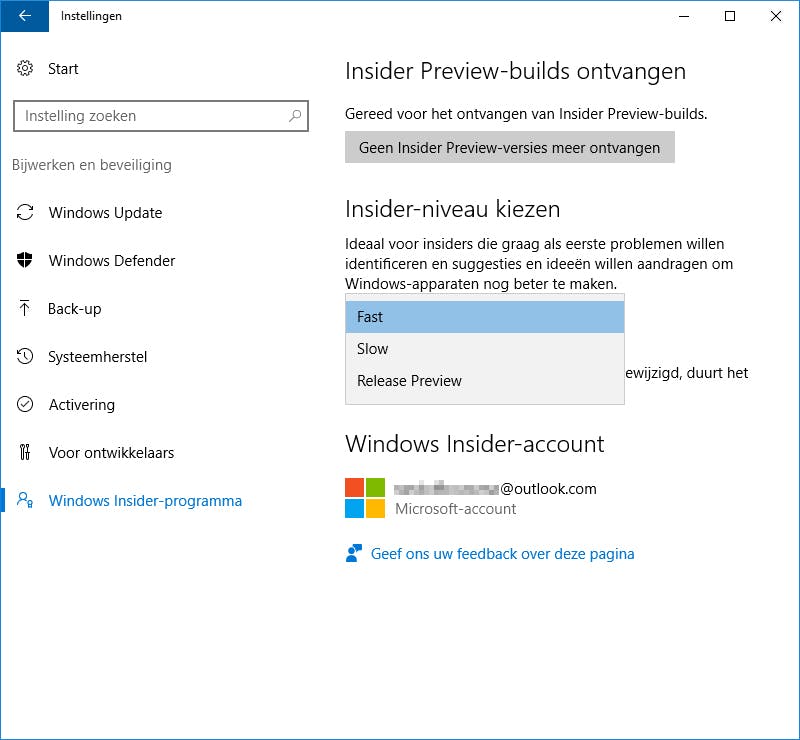This screenshot has width=800, height=740.
Task: Choose Fast in the Insider level dropdown
Action: coord(485,317)
